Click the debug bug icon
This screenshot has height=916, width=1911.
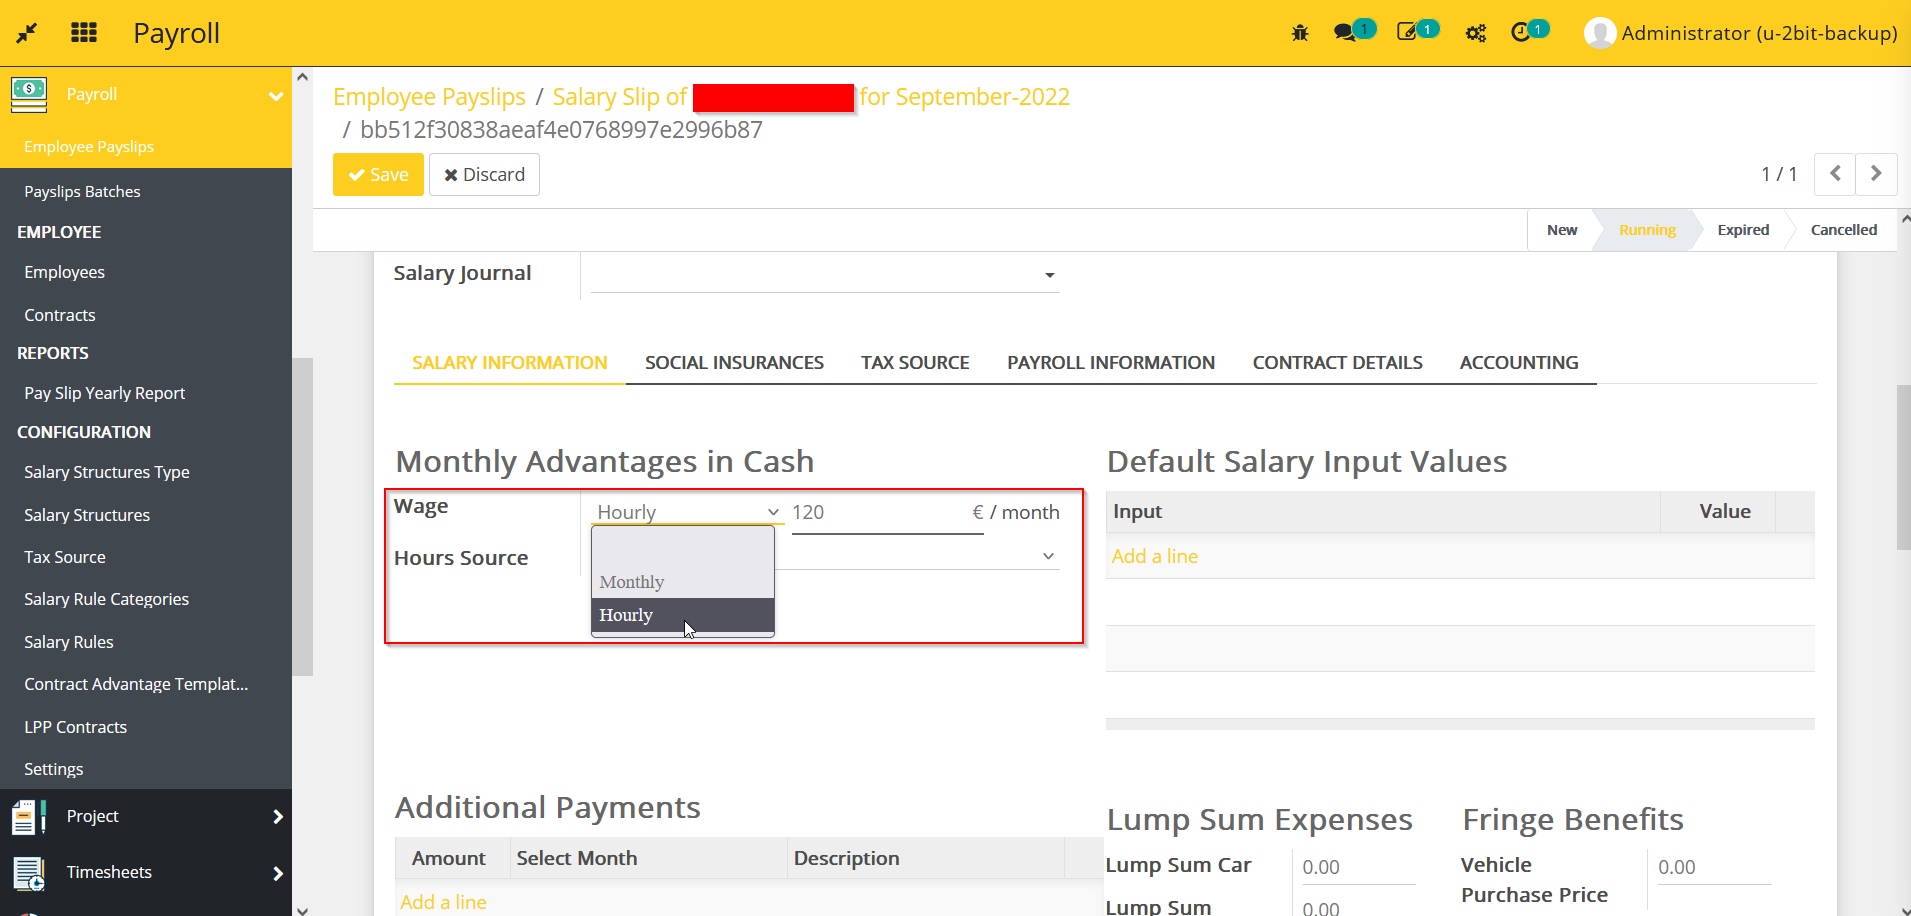(1300, 32)
